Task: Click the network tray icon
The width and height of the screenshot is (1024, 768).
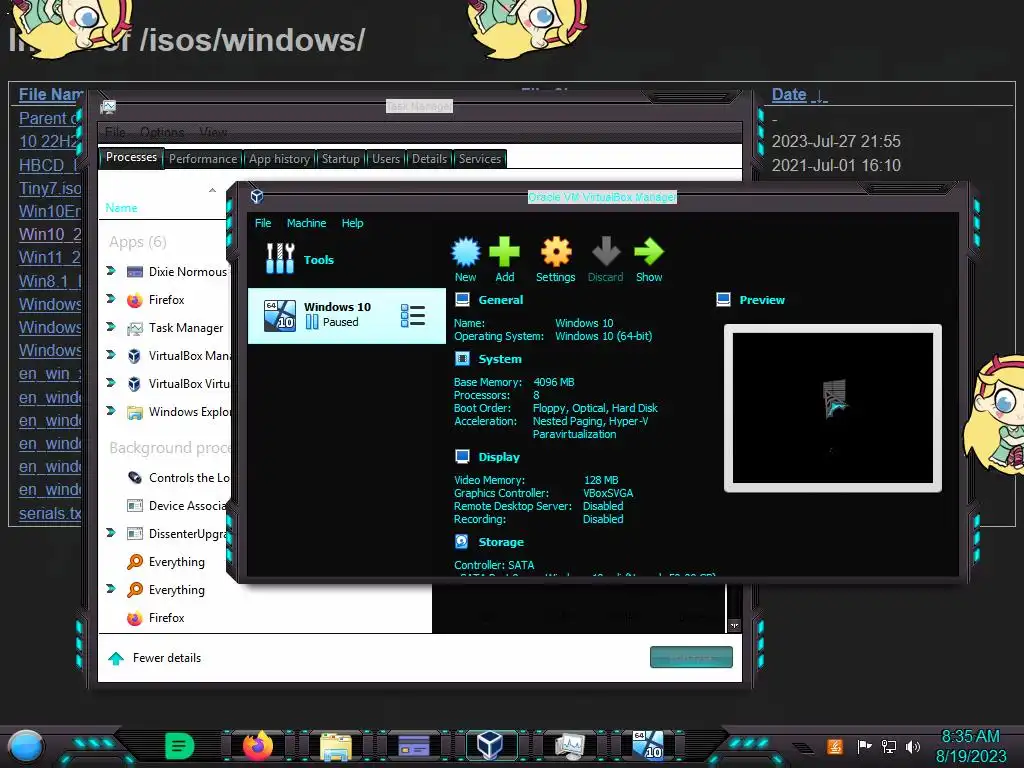Action: [889, 746]
